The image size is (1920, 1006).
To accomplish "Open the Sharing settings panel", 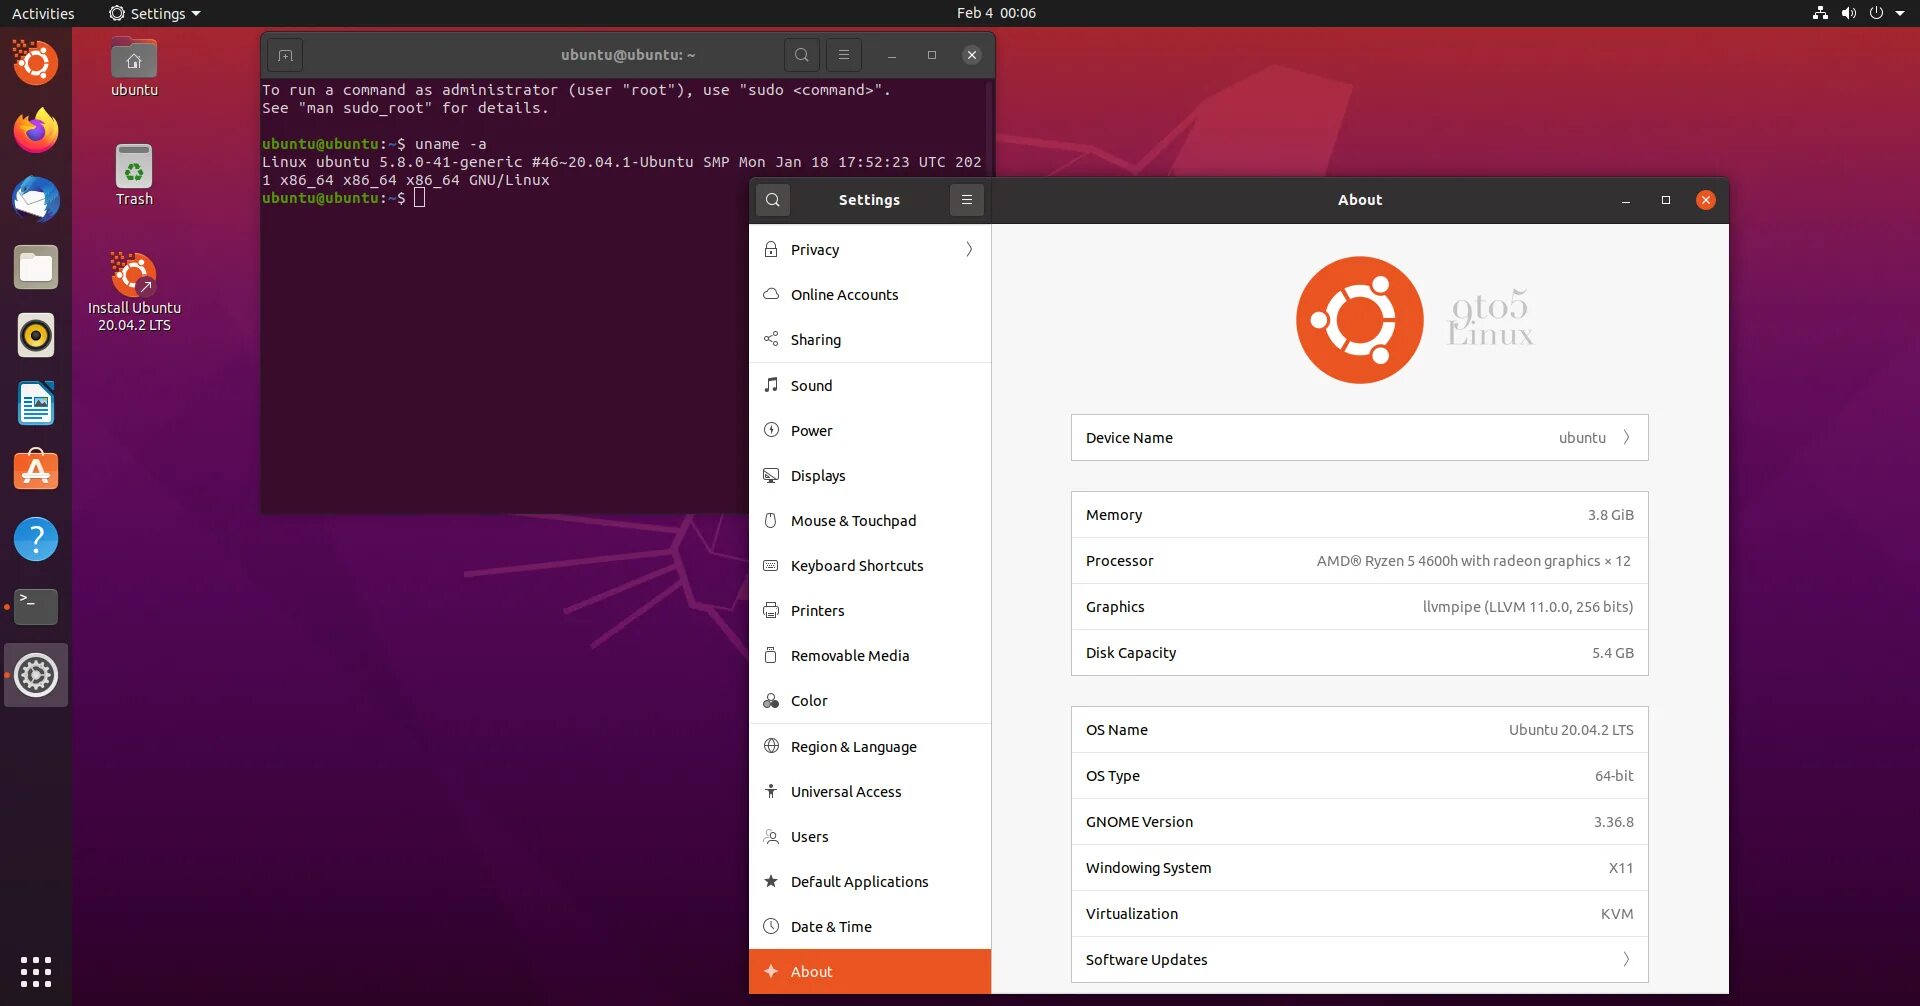I will pos(870,340).
